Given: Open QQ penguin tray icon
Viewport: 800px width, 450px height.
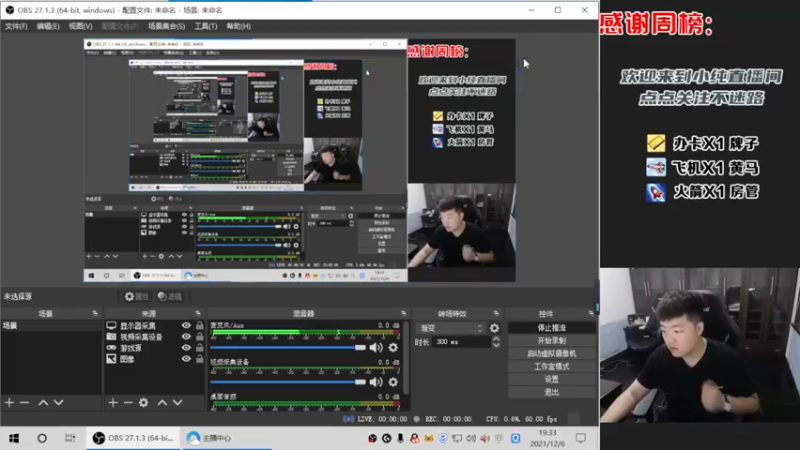Looking at the screenshot, I should pyautogui.click(x=414, y=438).
